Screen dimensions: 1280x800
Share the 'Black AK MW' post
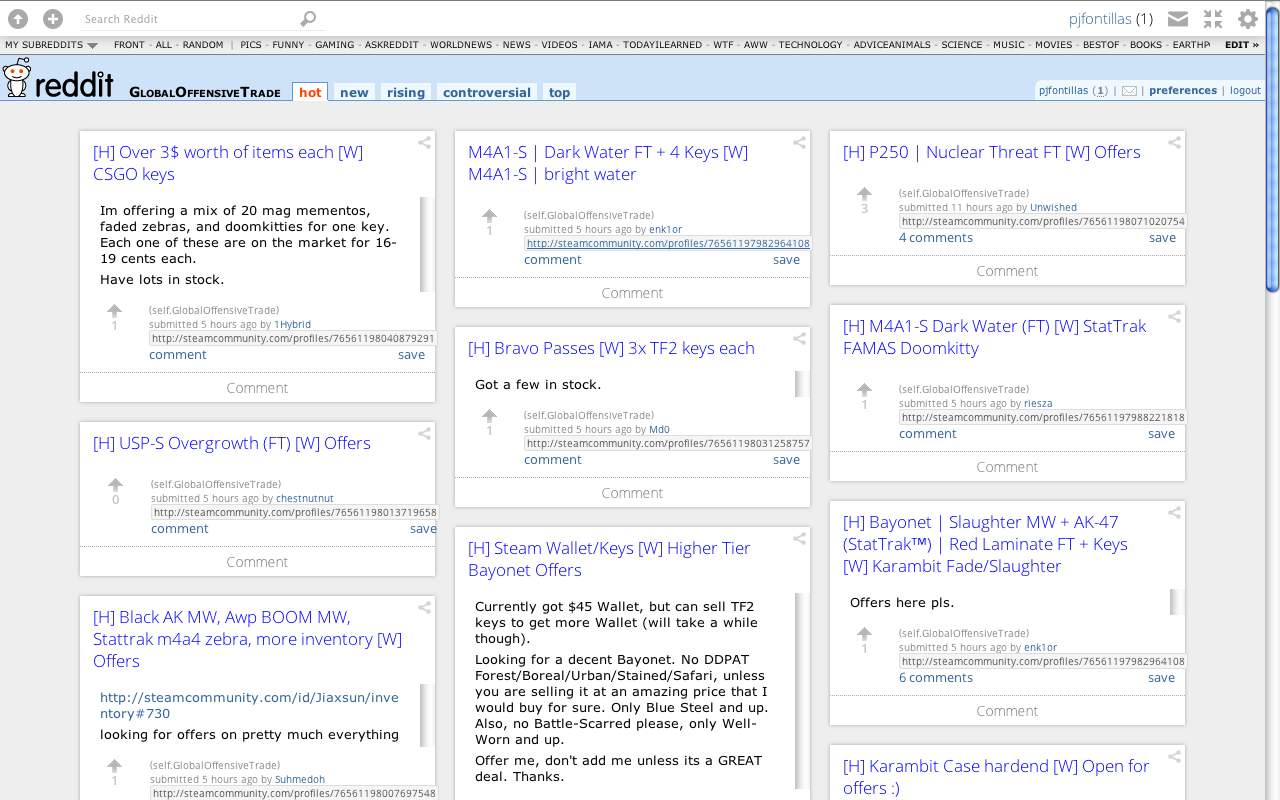point(424,608)
